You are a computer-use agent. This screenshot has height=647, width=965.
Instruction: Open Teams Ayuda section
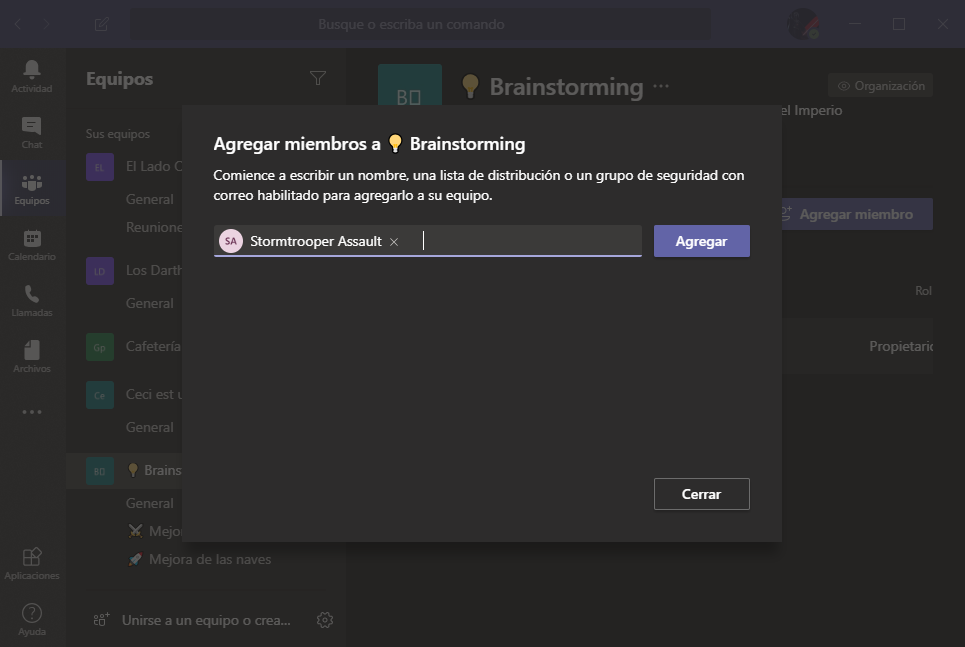point(32,618)
